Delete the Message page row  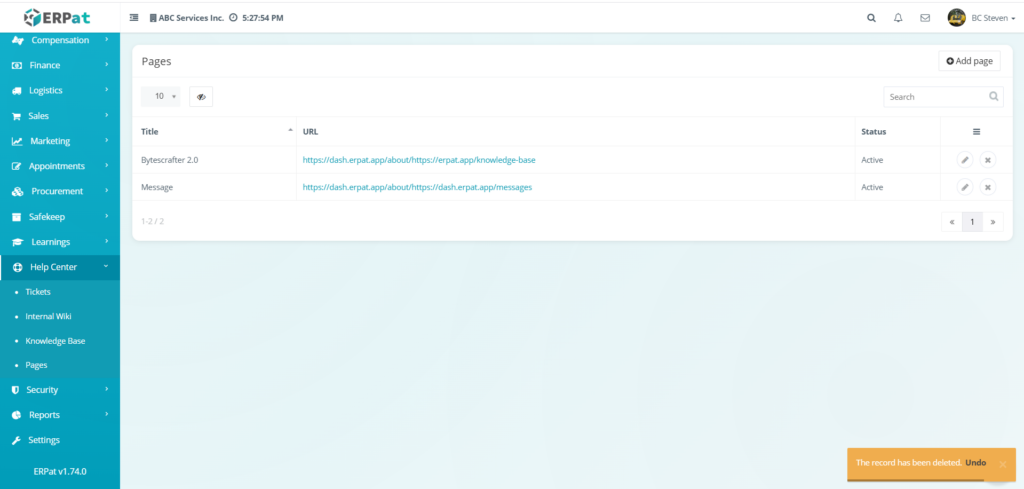pos(987,187)
